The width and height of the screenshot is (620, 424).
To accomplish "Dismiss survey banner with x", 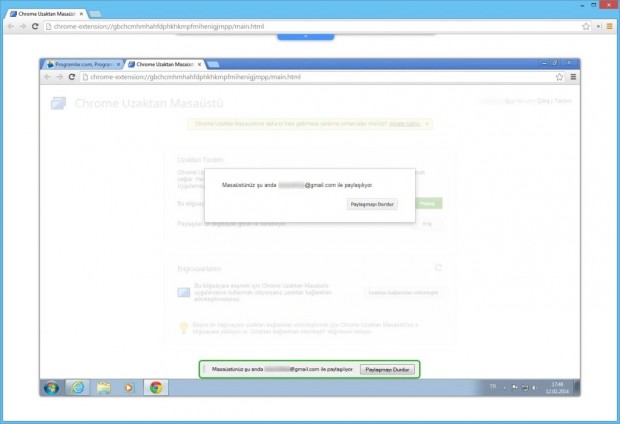I will [x=427, y=124].
